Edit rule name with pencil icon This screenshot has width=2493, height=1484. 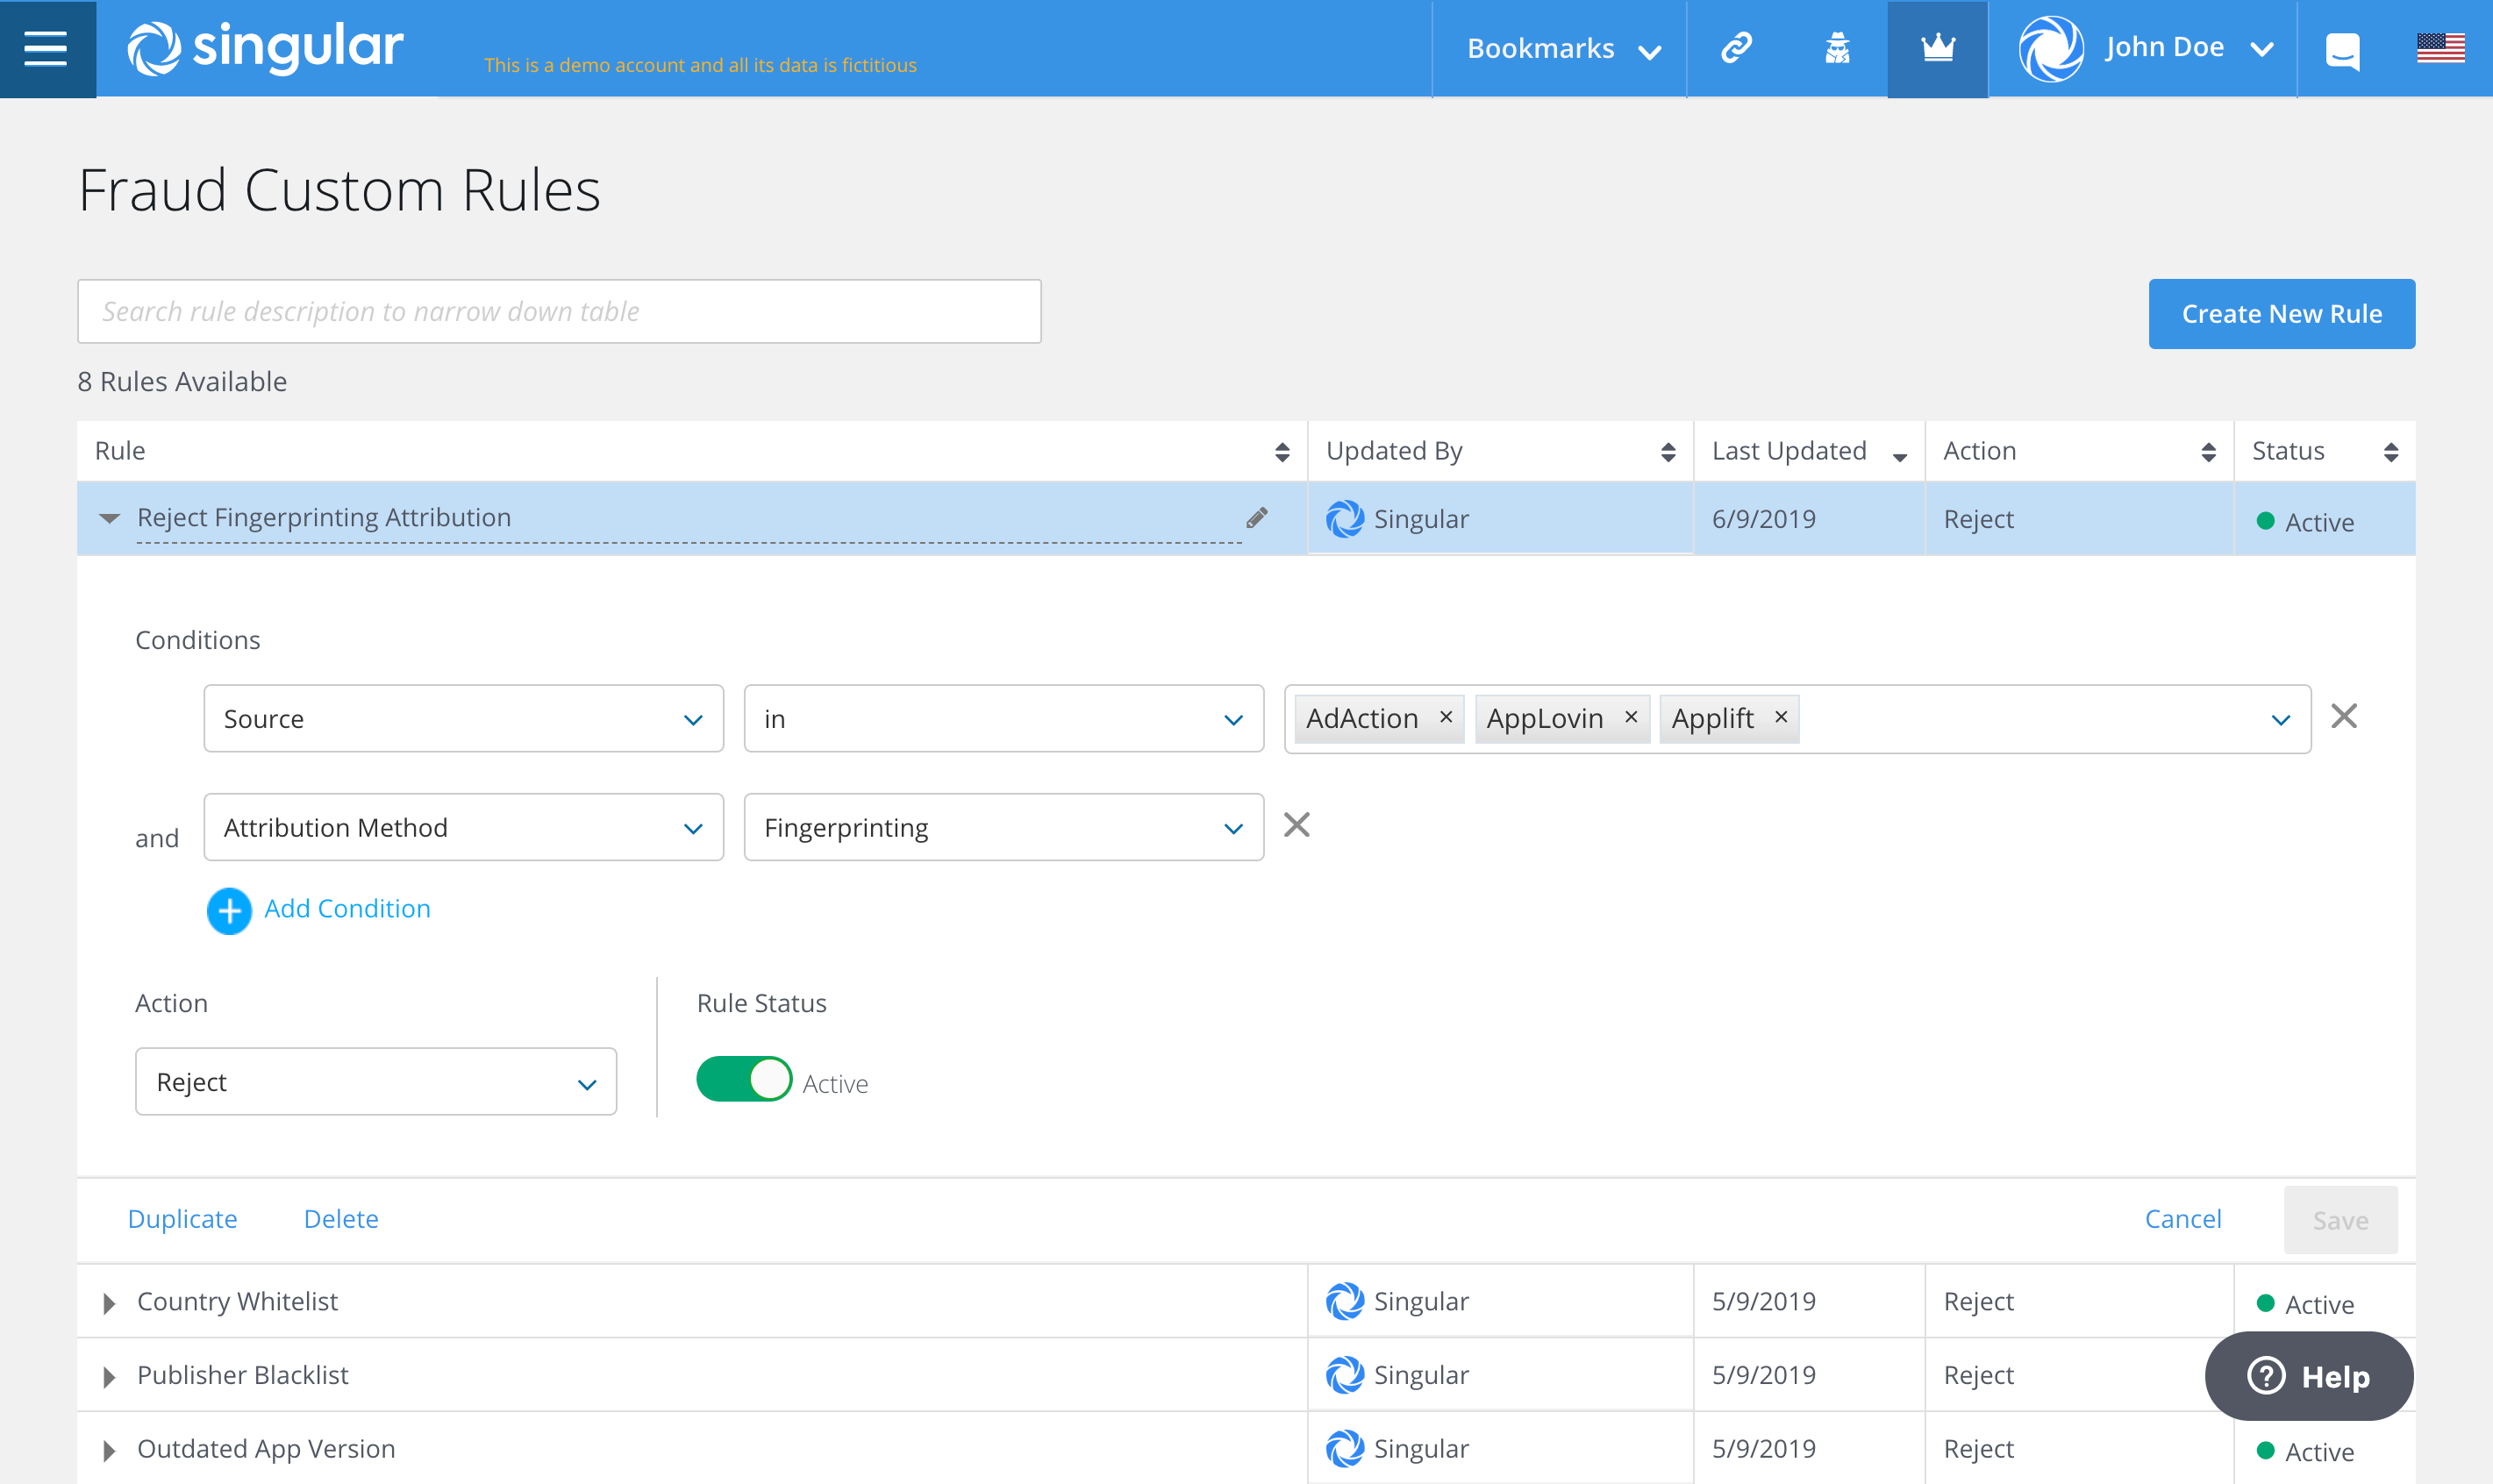[1257, 517]
